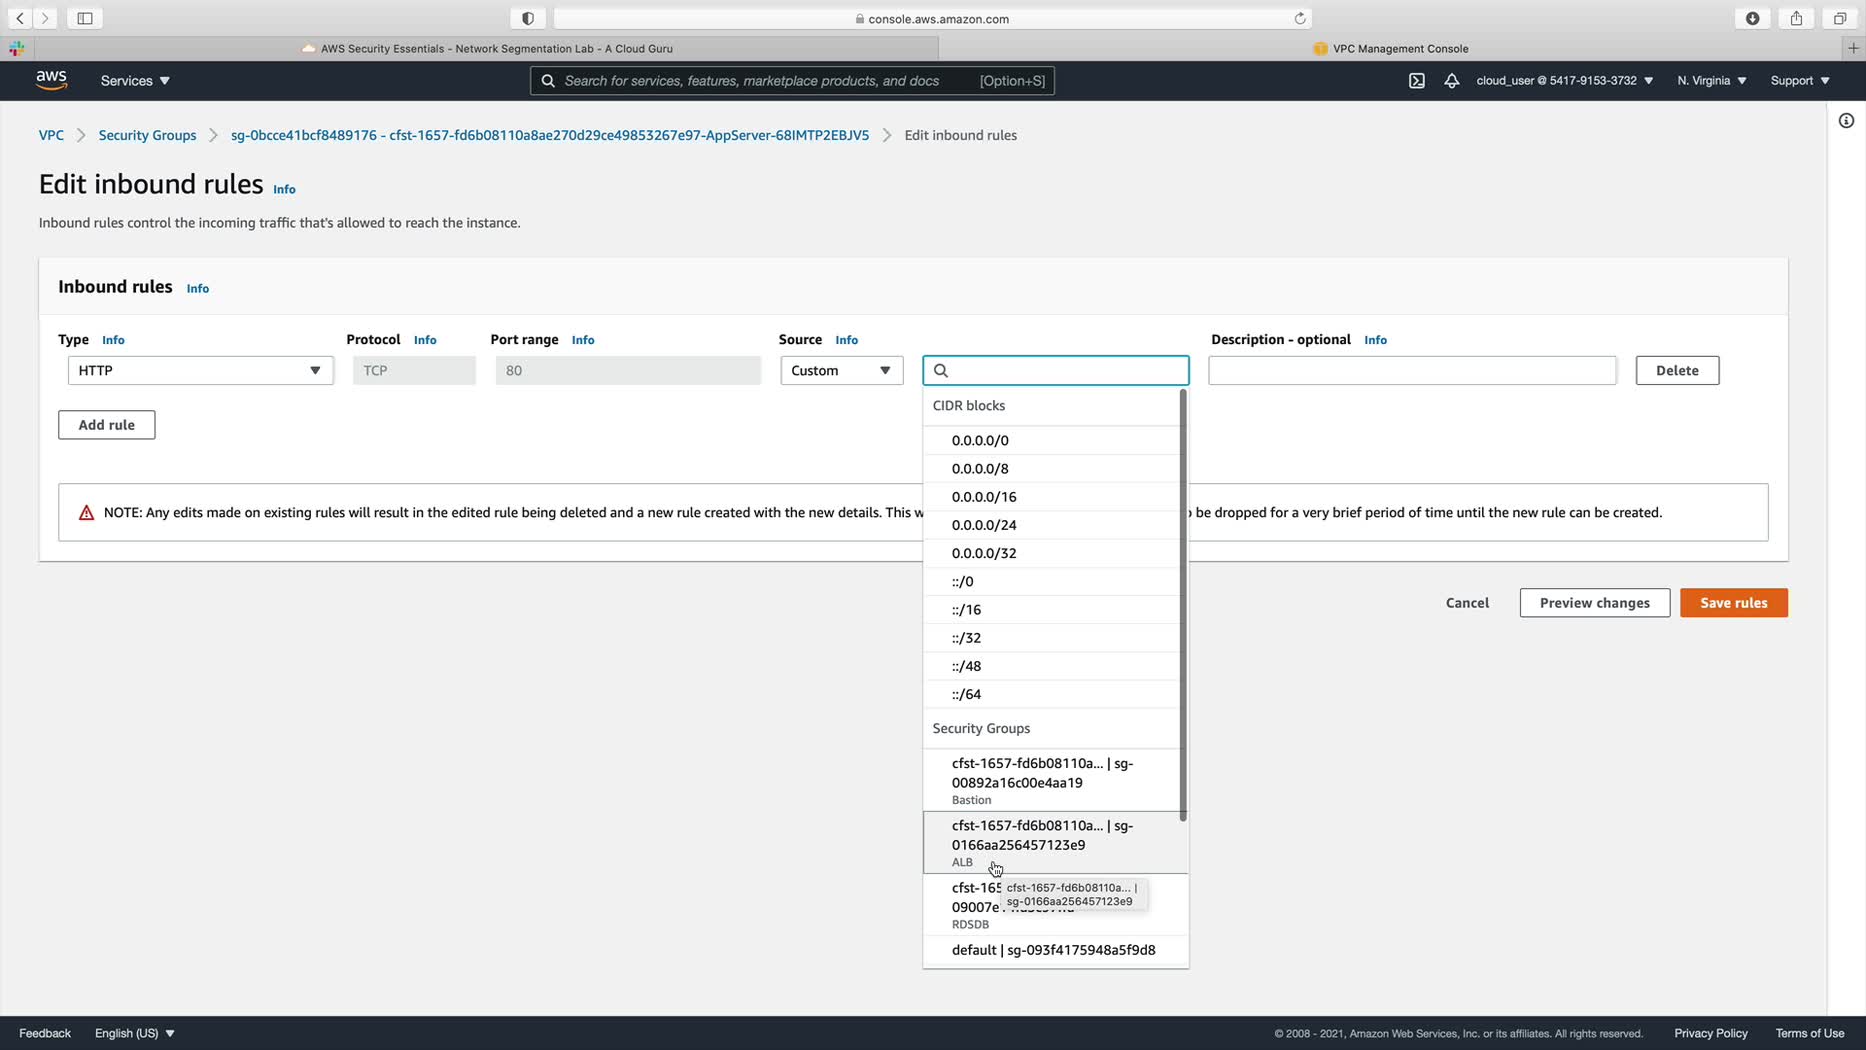
Task: Click the Info link beside Protocol
Action: [x=425, y=340]
